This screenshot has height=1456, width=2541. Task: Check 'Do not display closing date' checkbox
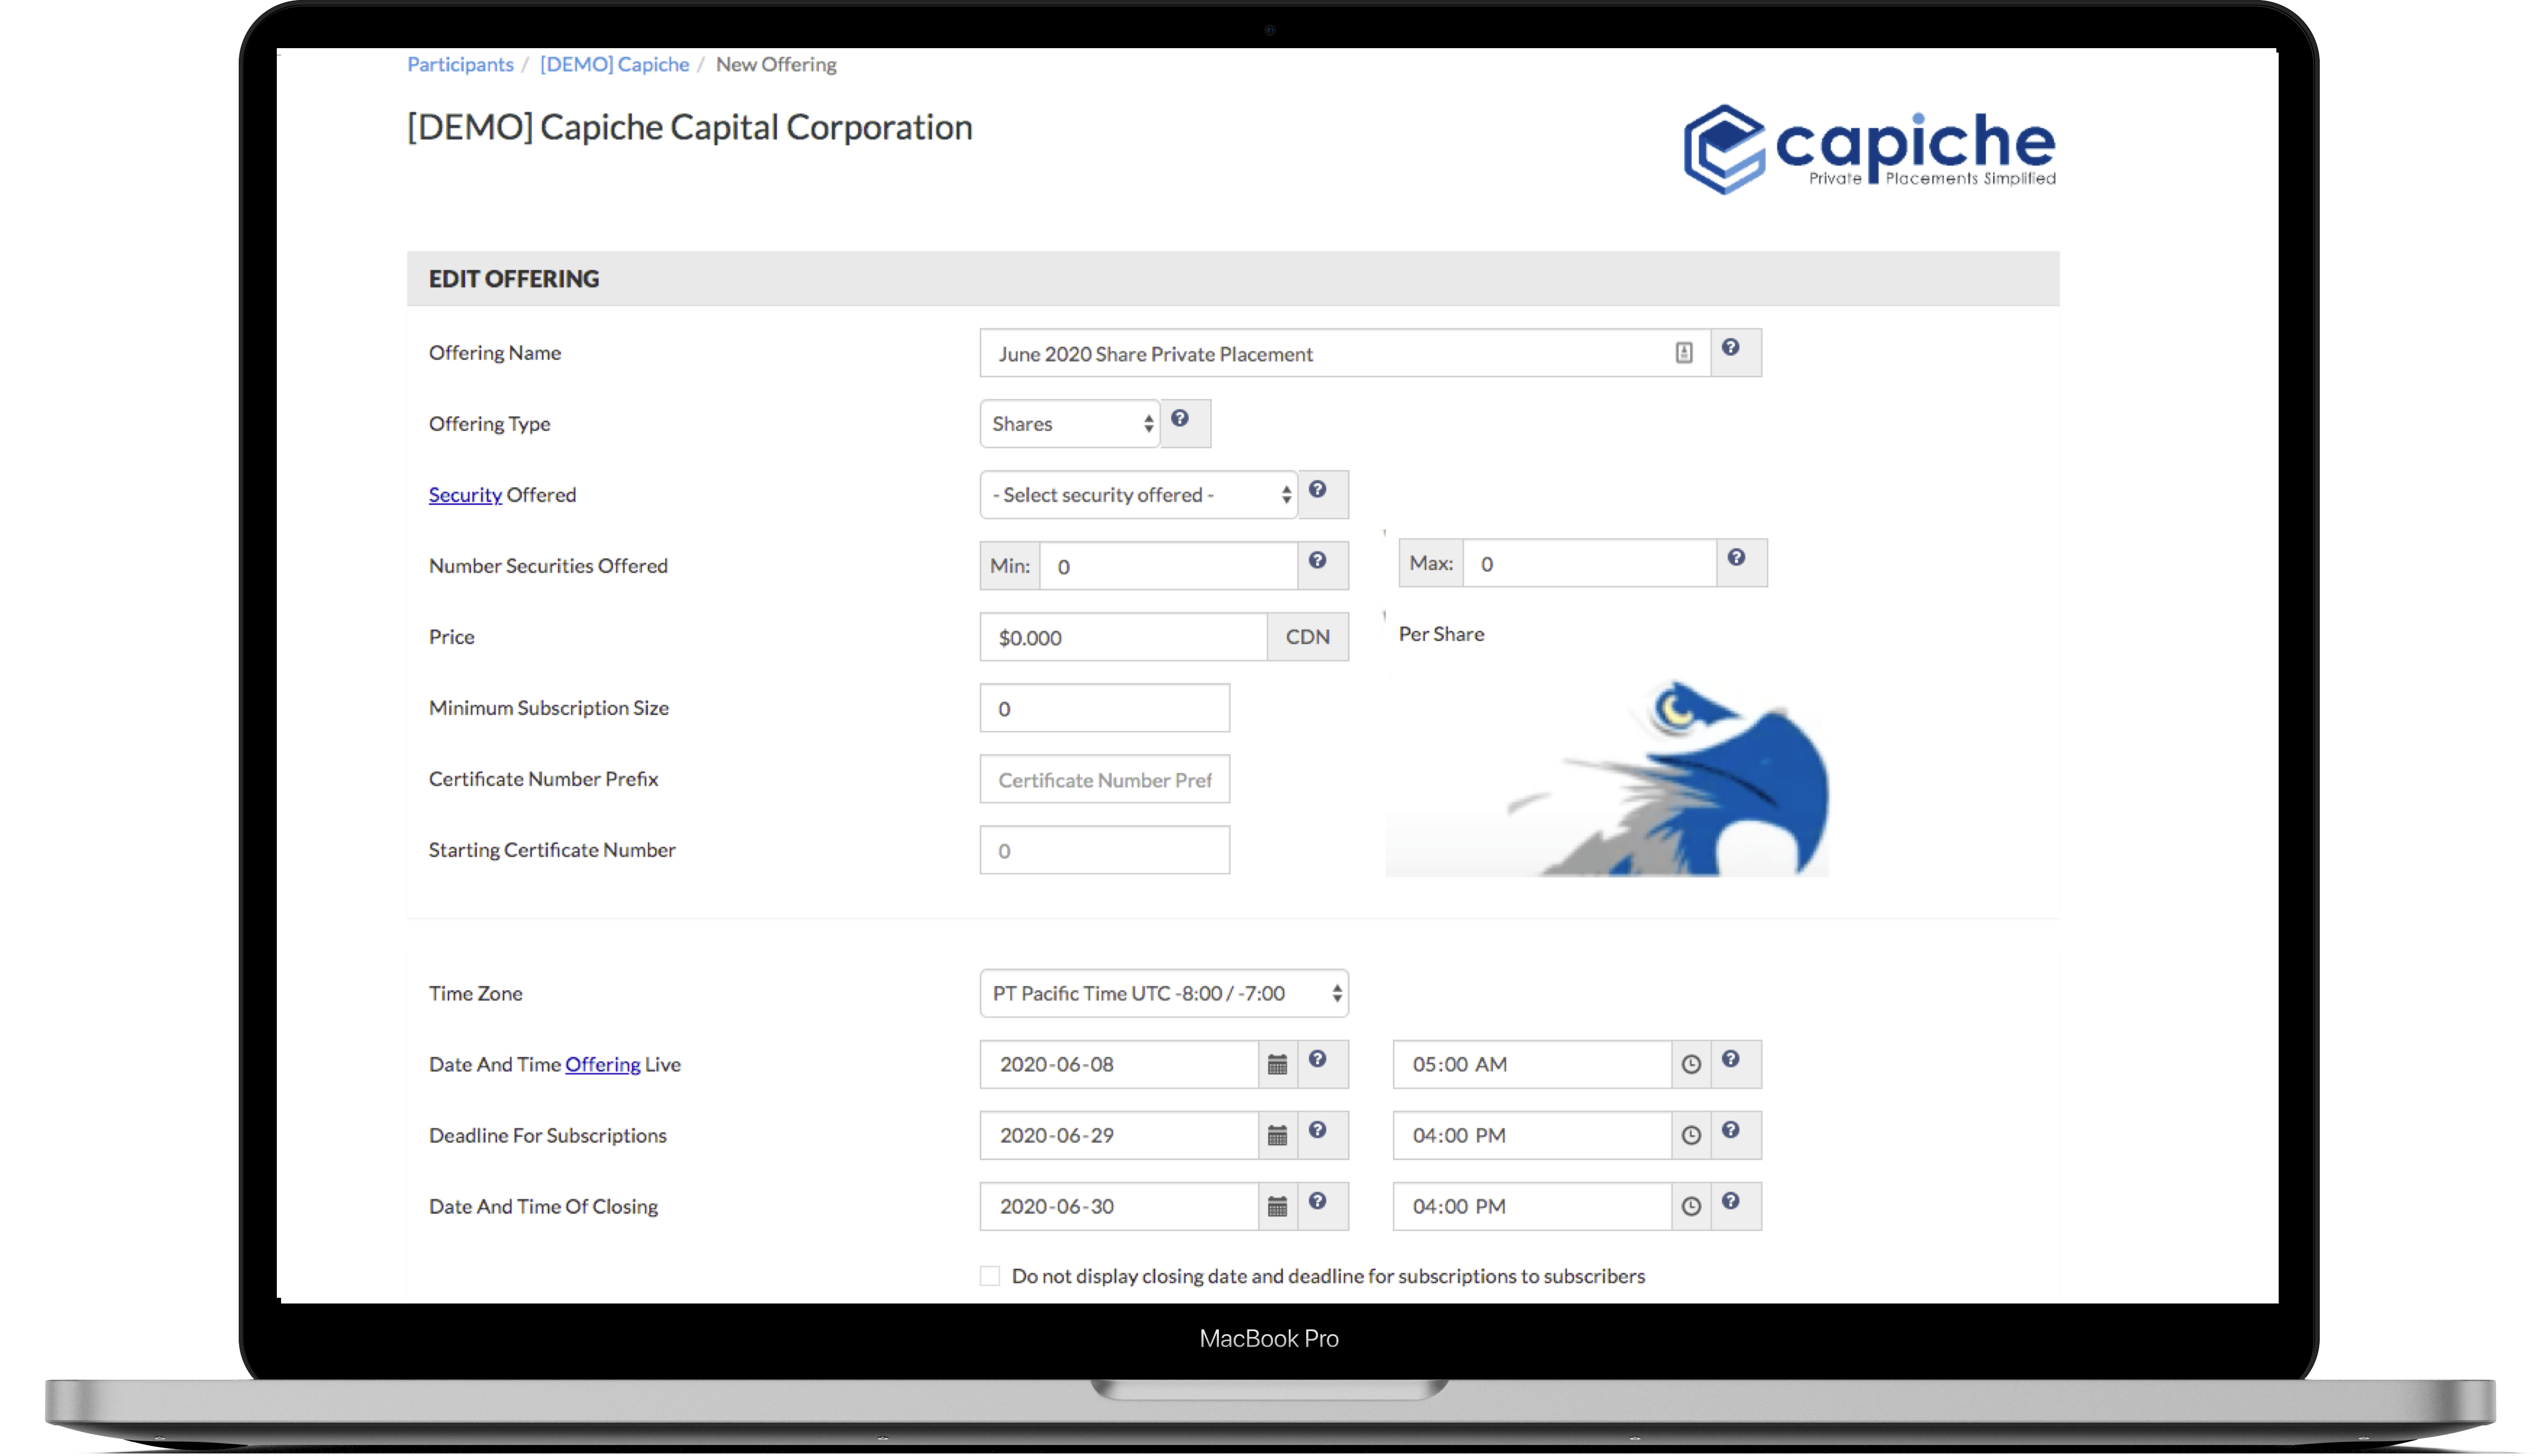[x=989, y=1276]
